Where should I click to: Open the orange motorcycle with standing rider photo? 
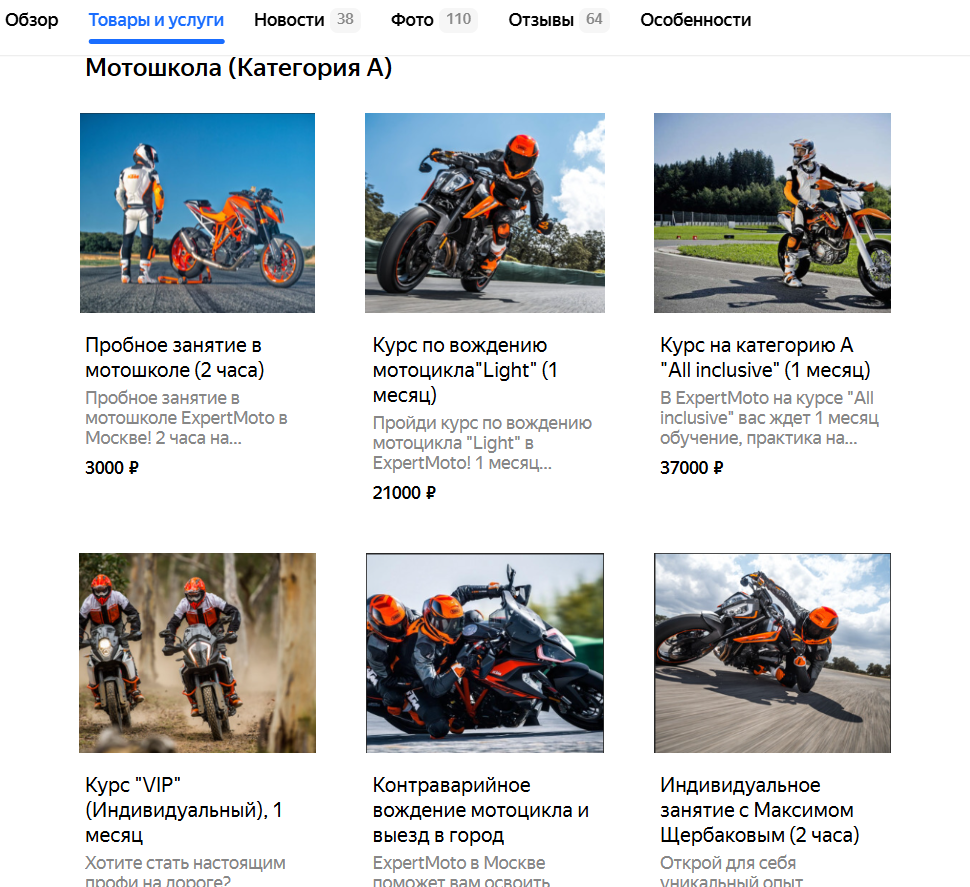197,213
